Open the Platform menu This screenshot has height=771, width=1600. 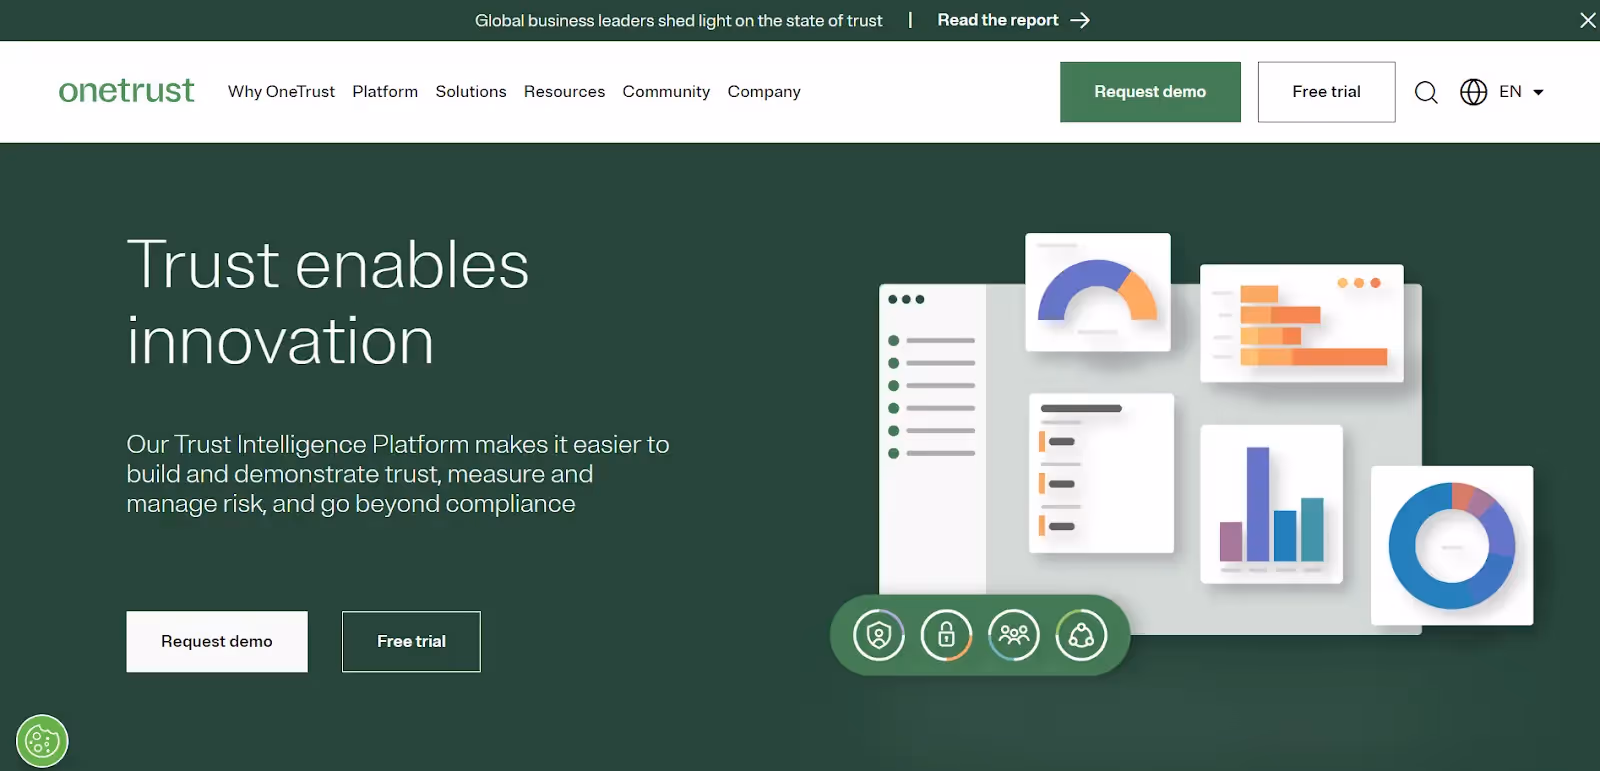(385, 91)
